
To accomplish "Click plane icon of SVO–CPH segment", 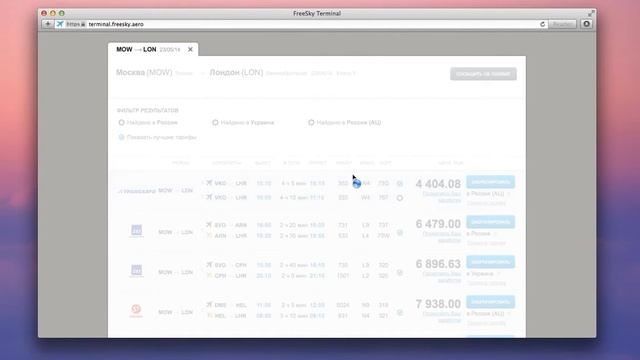I will (x=209, y=264).
